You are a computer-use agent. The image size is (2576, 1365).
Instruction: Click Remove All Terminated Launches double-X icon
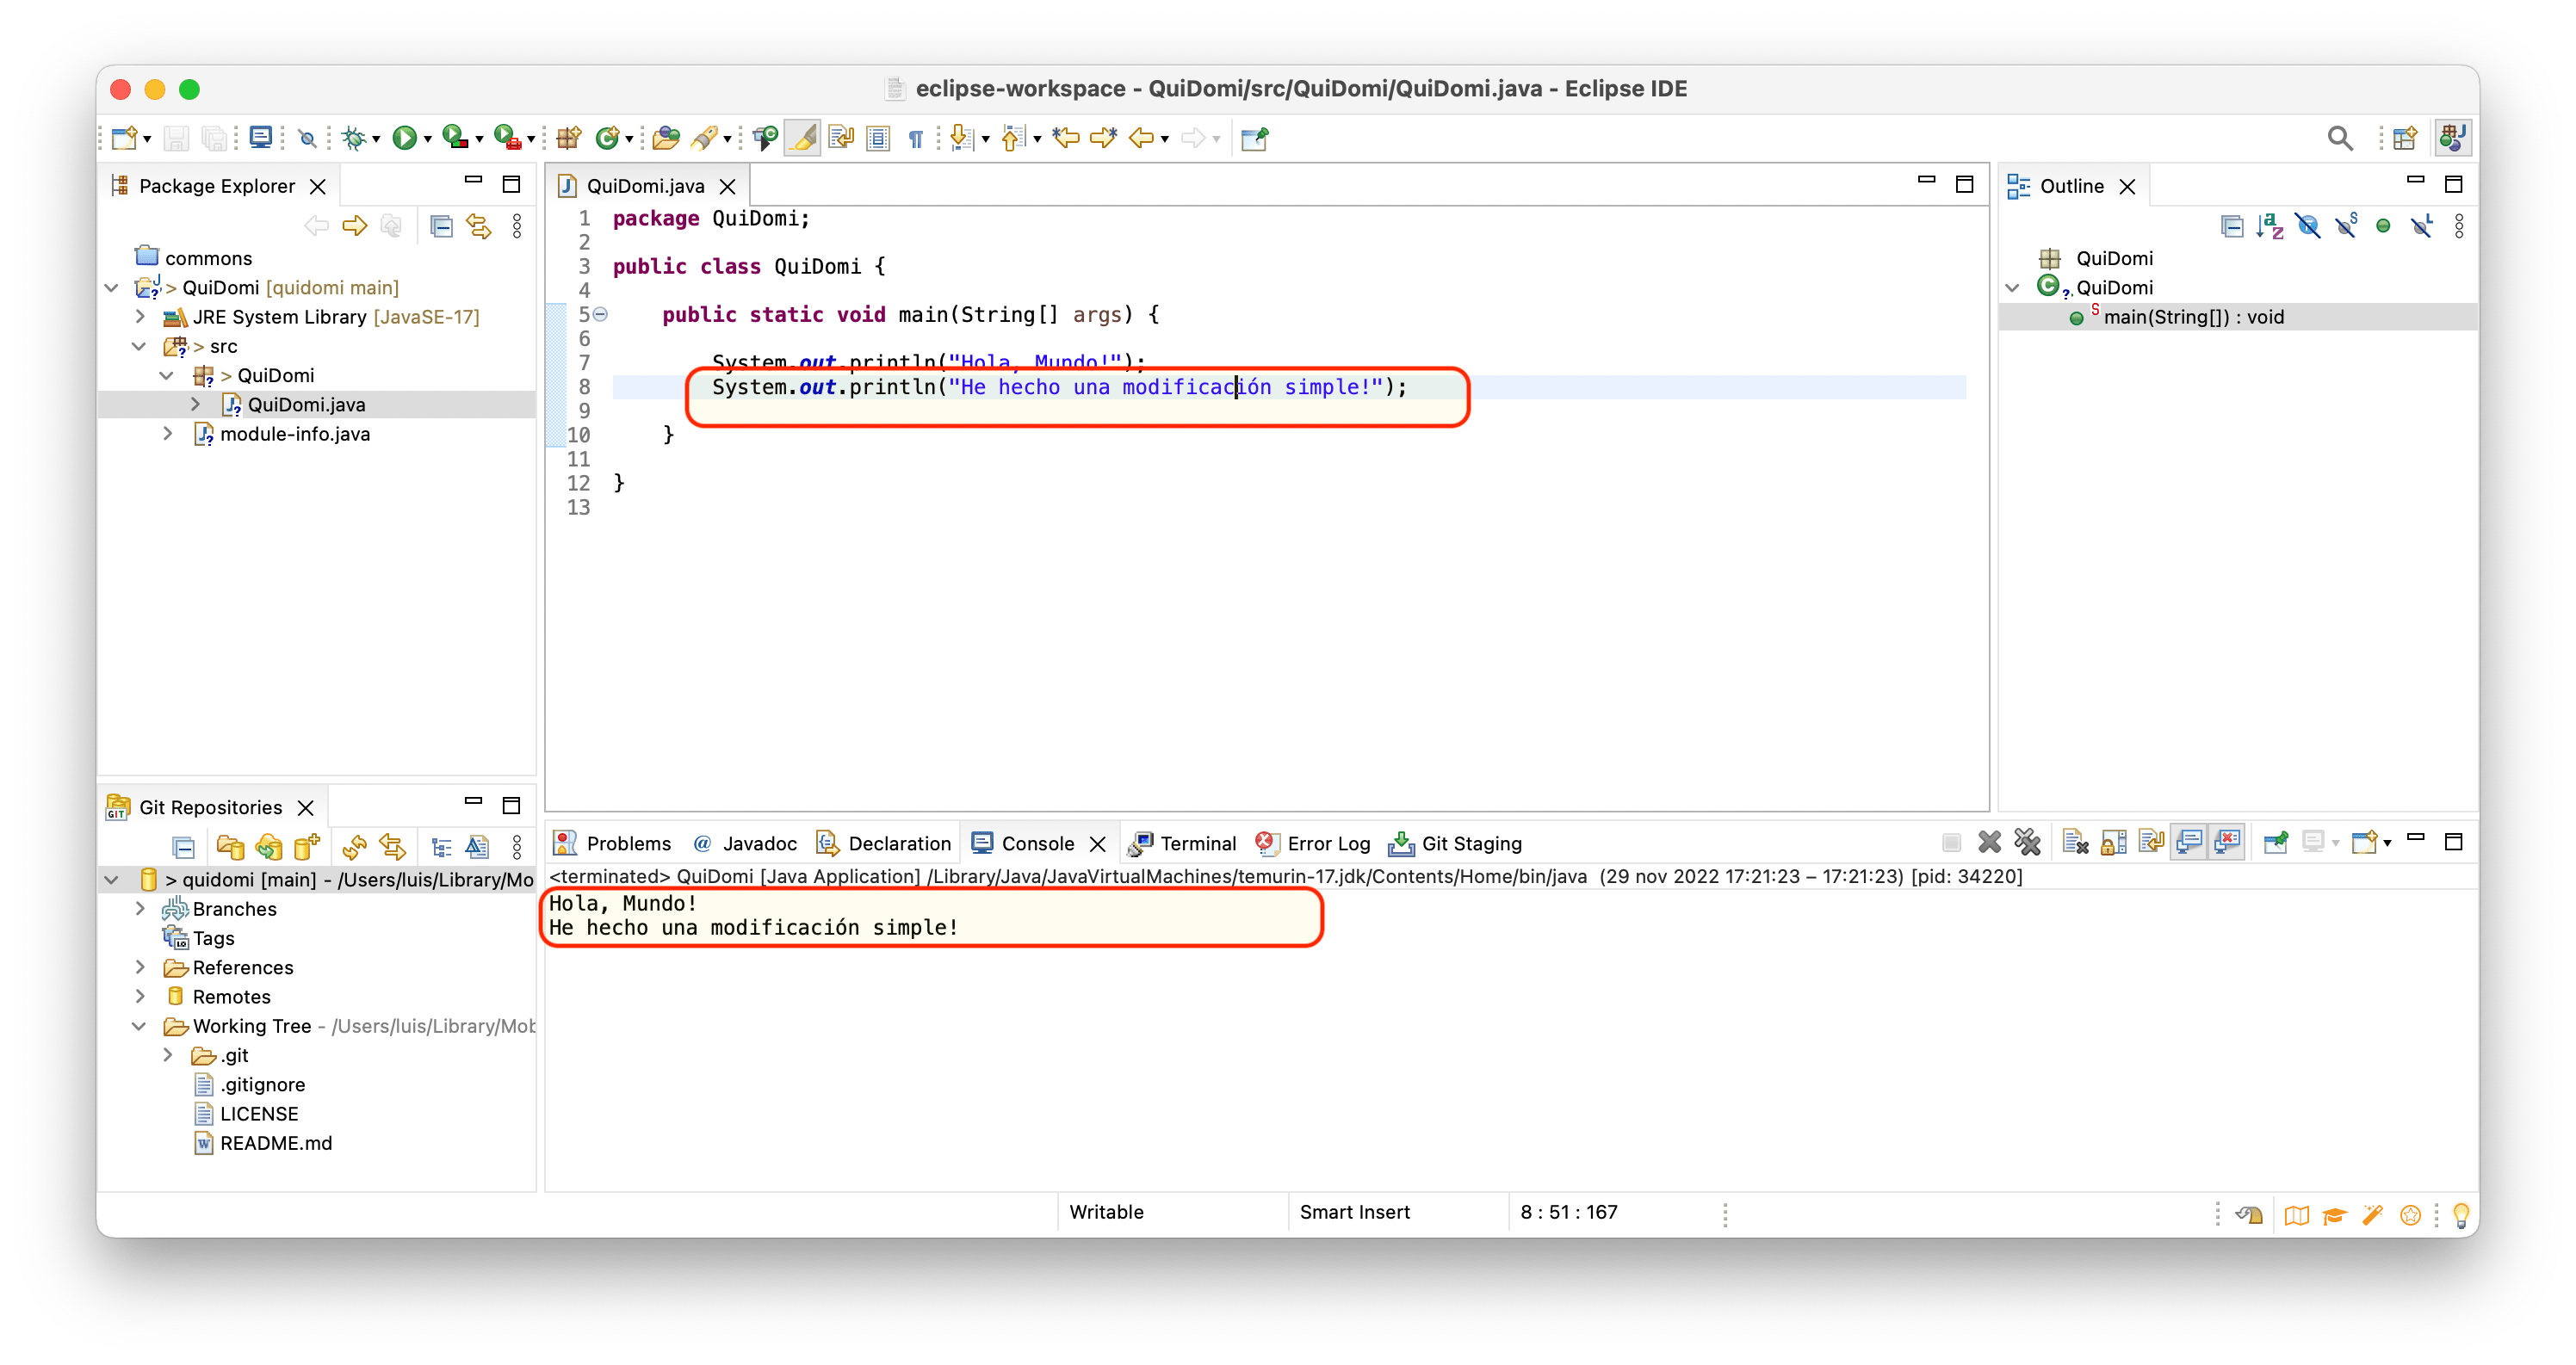(2027, 843)
